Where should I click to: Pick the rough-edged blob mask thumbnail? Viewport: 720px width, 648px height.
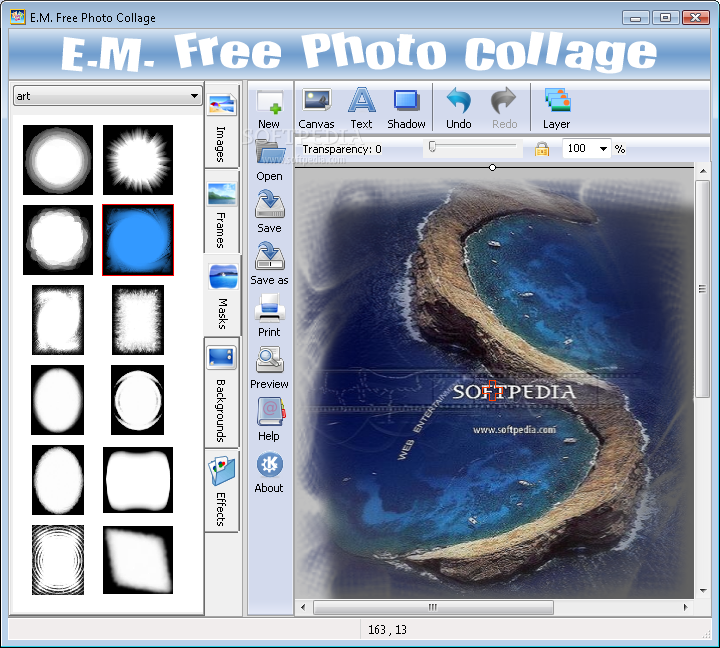58,240
